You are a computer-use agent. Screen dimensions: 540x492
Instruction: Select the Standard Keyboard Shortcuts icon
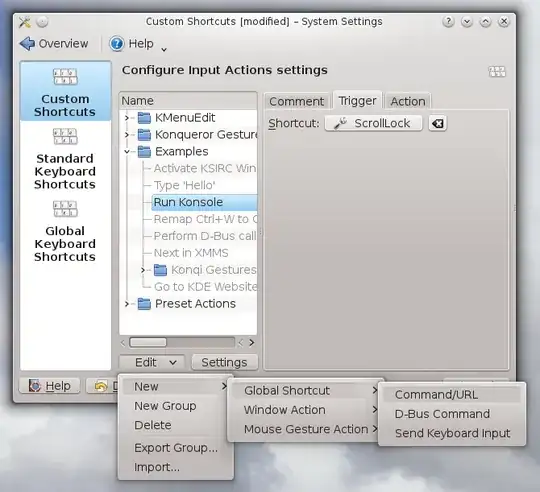point(65,136)
